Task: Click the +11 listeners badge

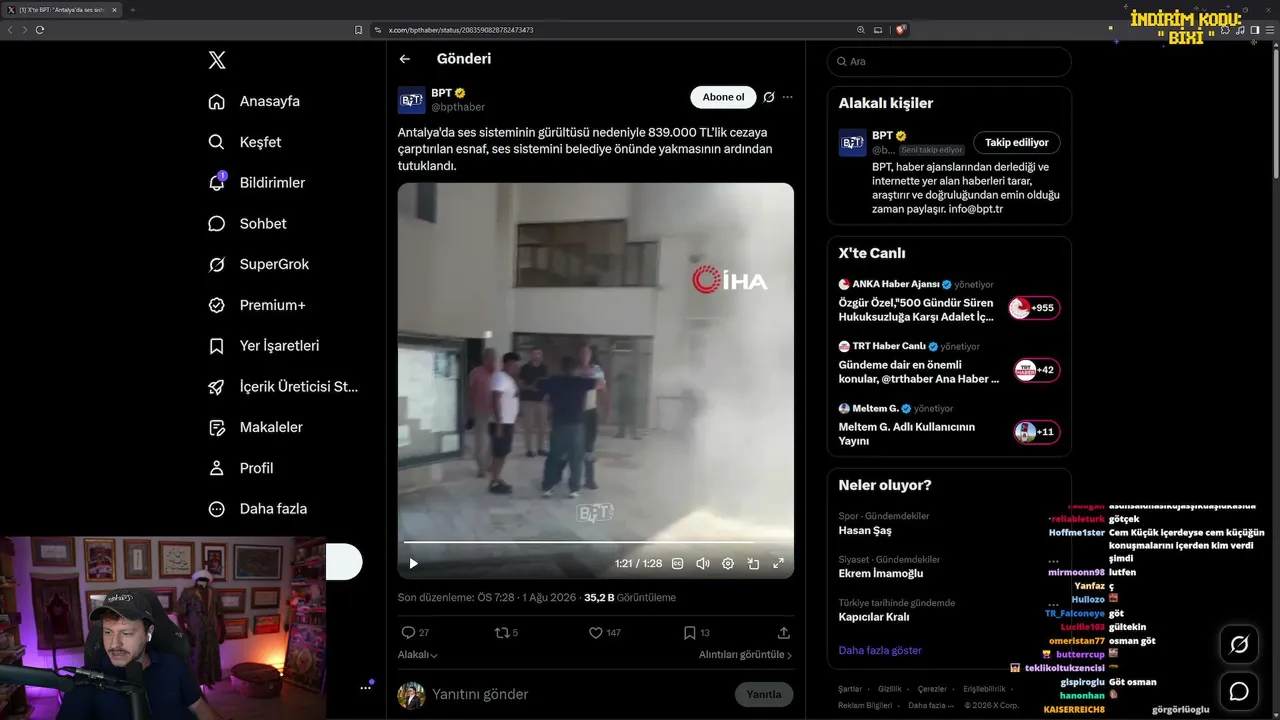Action: (x=1037, y=432)
